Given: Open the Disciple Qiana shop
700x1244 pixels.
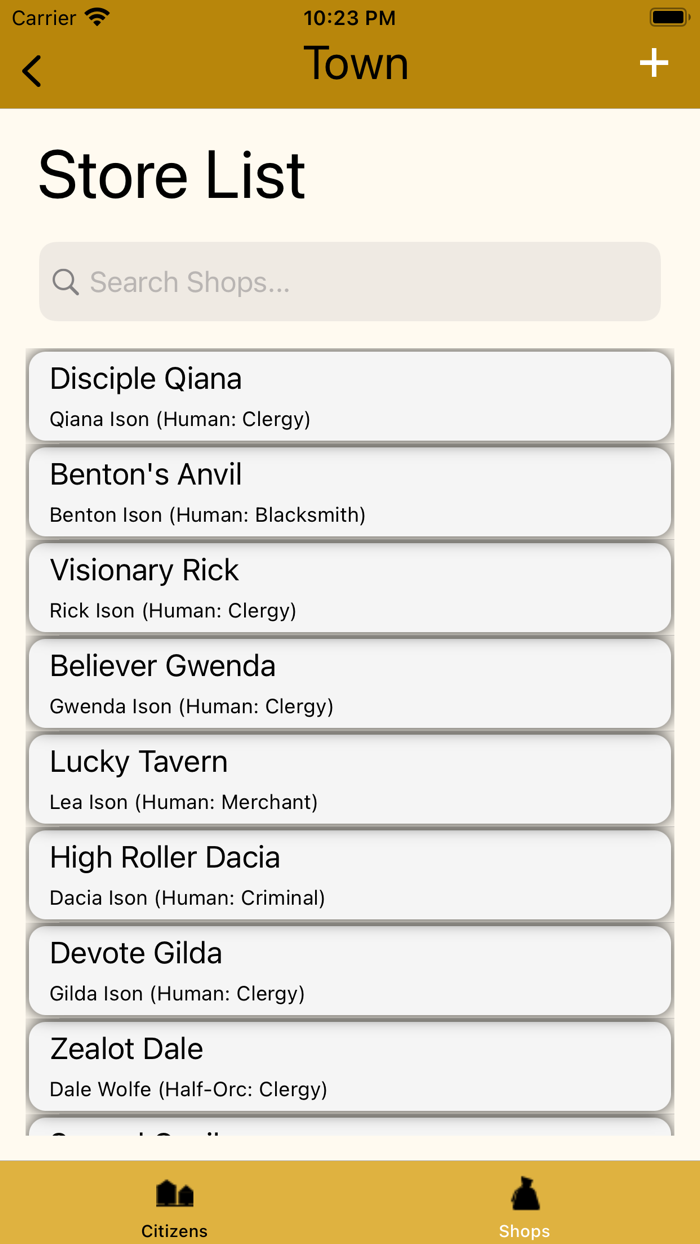Looking at the screenshot, I should (350, 396).
